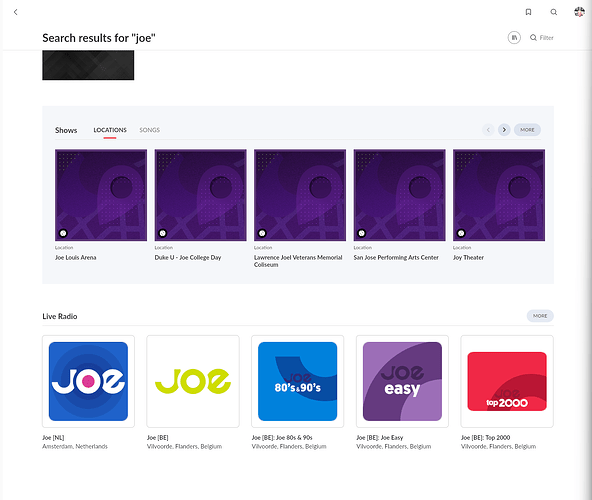
Task: Click the search magnifier icon in the top bar
Action: 553,12
